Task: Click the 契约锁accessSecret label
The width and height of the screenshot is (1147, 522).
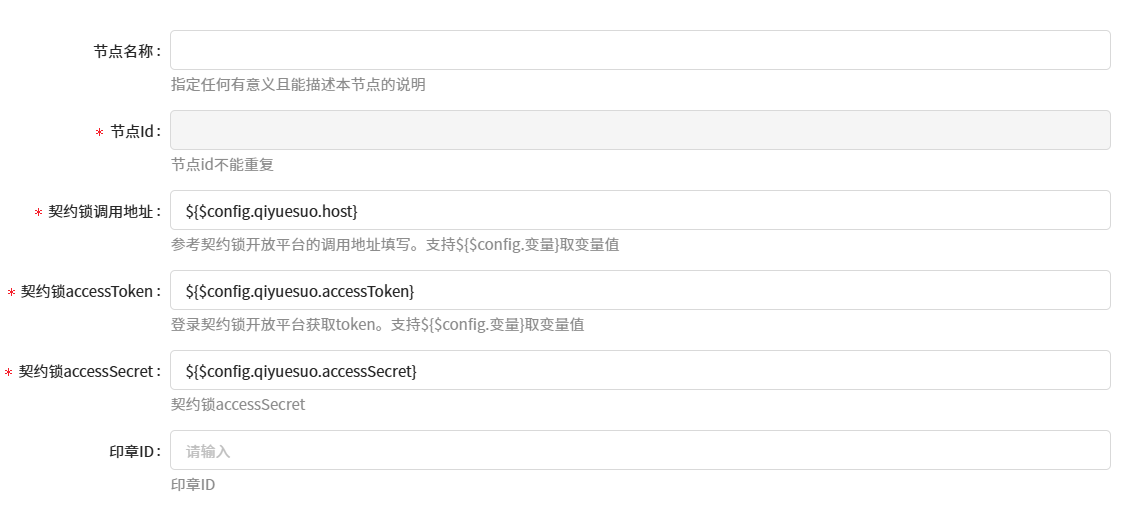Action: 87,371
